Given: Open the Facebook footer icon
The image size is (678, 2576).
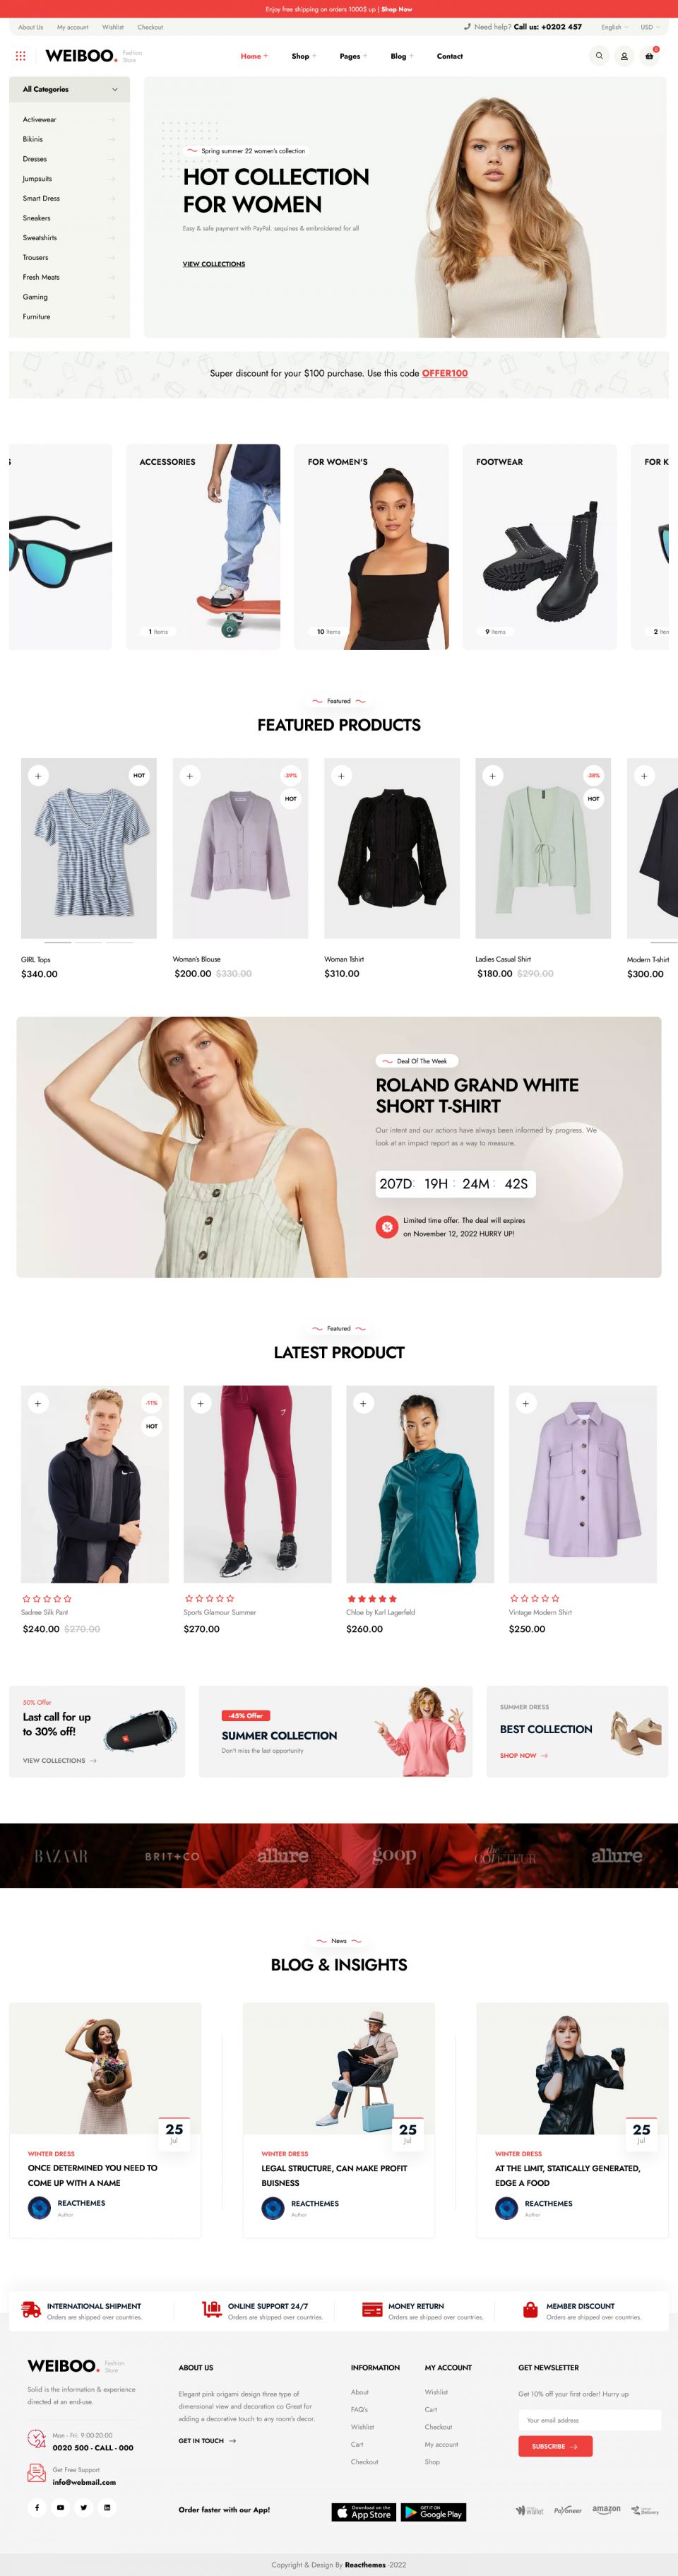Looking at the screenshot, I should [x=37, y=2507].
